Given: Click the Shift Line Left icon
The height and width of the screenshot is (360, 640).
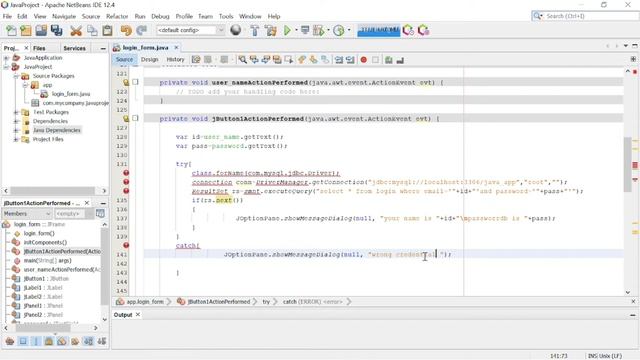Looking at the screenshot, I should [338, 60].
